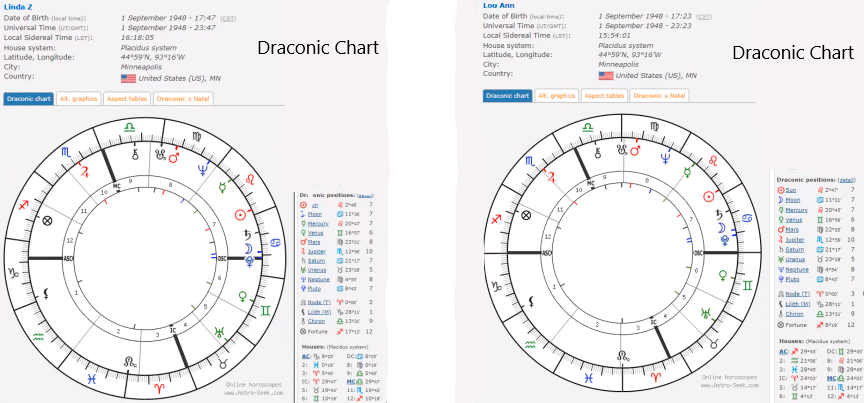864x403 pixels.
Task: Click the detail link beside Lou Ann's Draconic positions
Action: (846, 179)
